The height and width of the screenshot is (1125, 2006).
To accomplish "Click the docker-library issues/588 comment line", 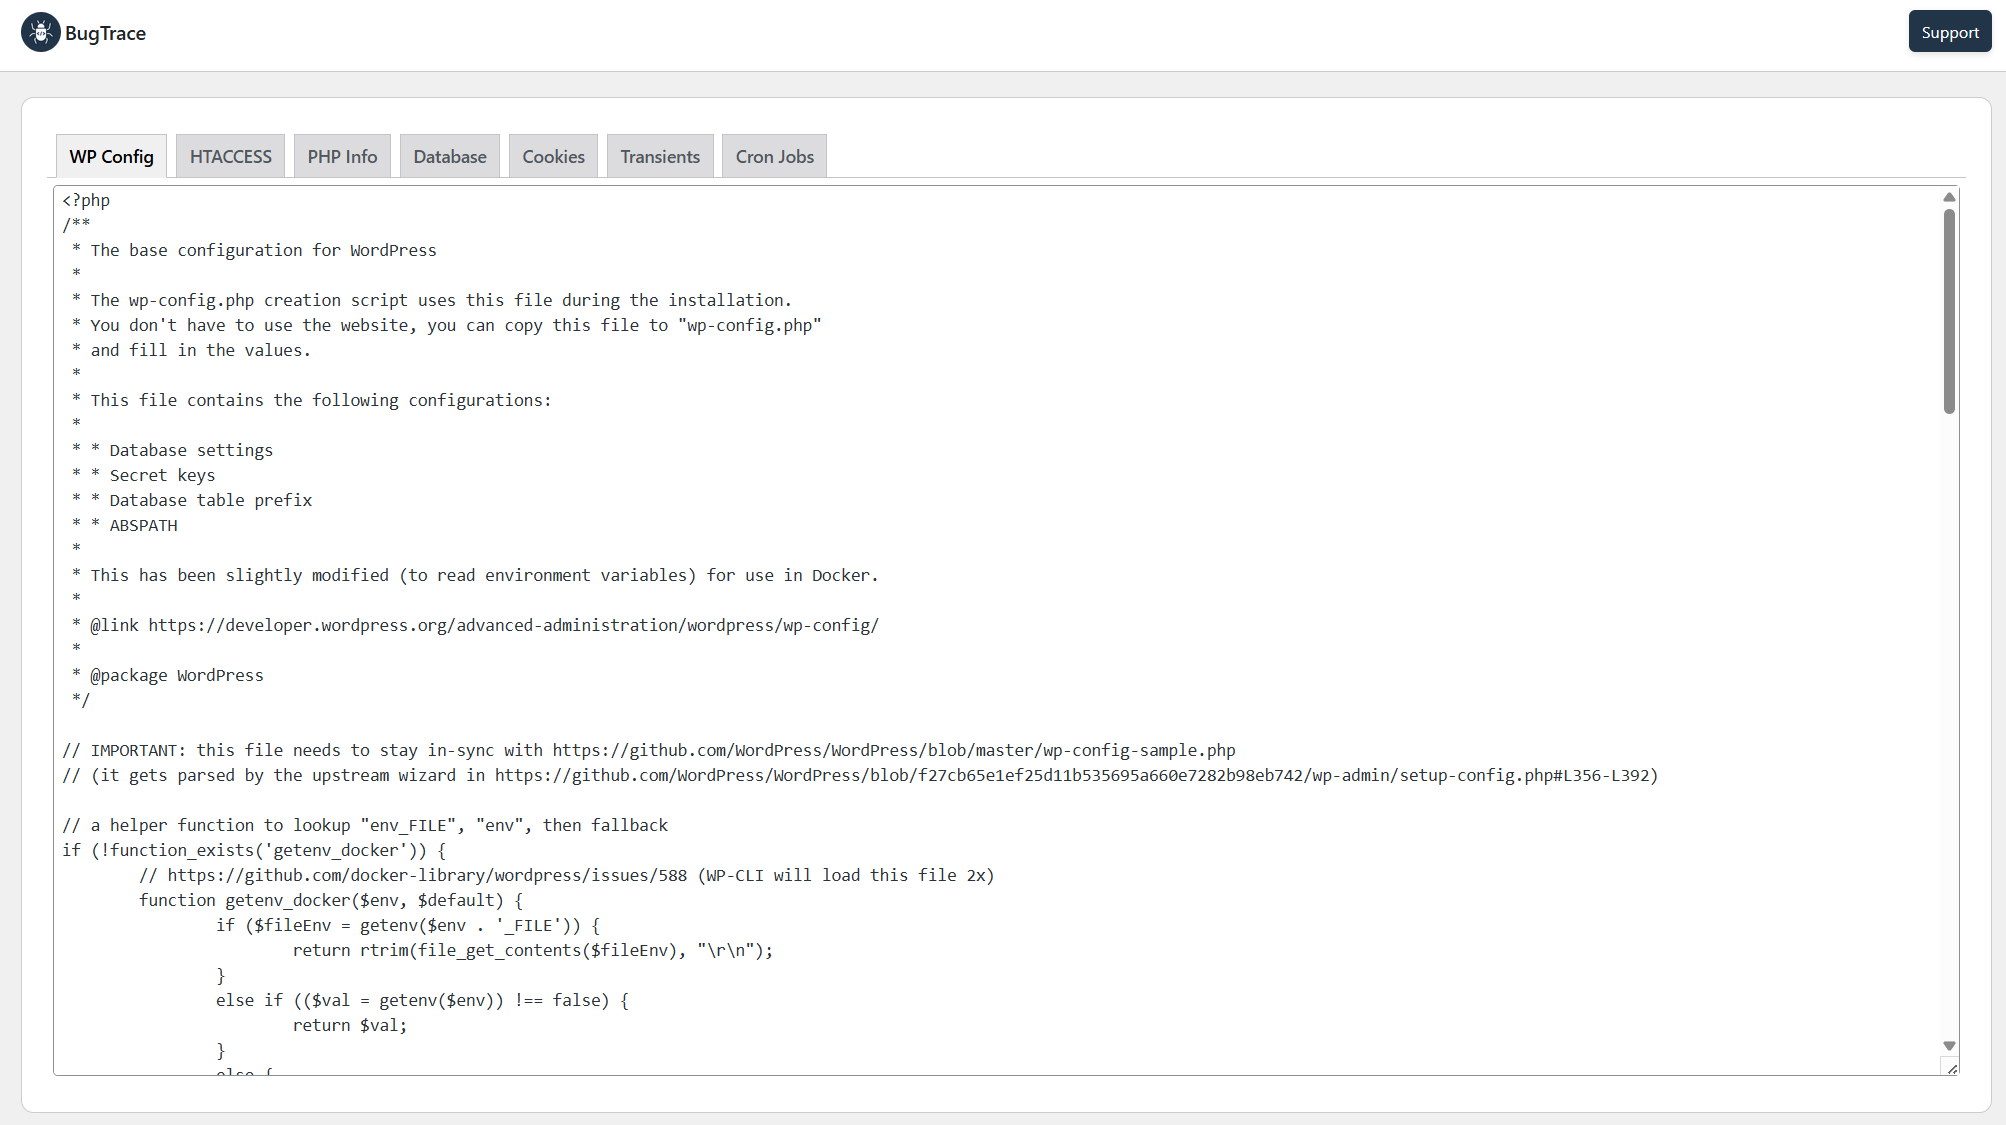I will click(x=567, y=875).
